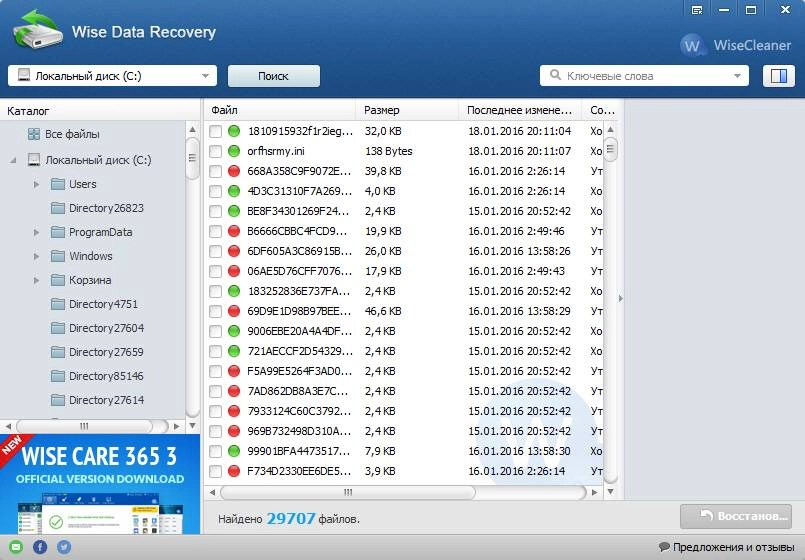Screen dimensions: 805x560
Task: Open the WiseCleaner logo link
Action: [736, 45]
